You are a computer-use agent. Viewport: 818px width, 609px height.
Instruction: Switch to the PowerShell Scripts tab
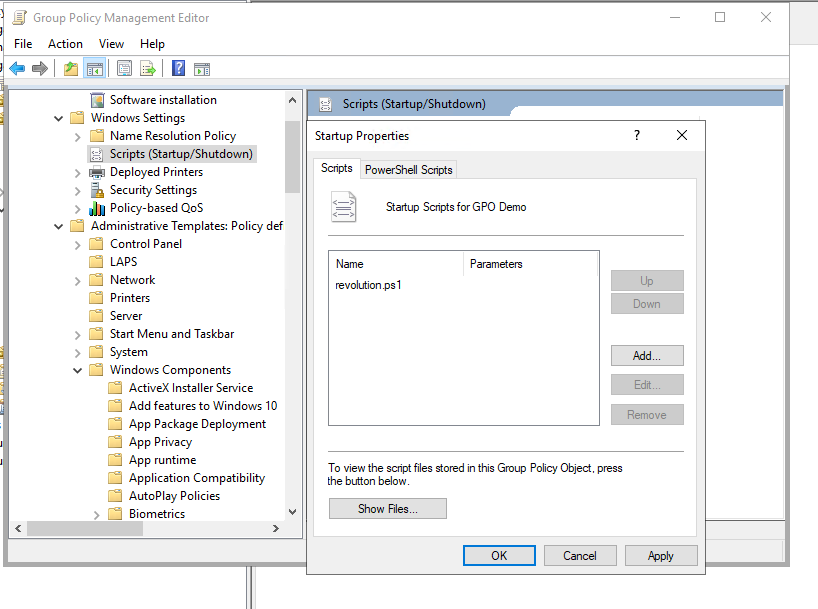coord(408,170)
